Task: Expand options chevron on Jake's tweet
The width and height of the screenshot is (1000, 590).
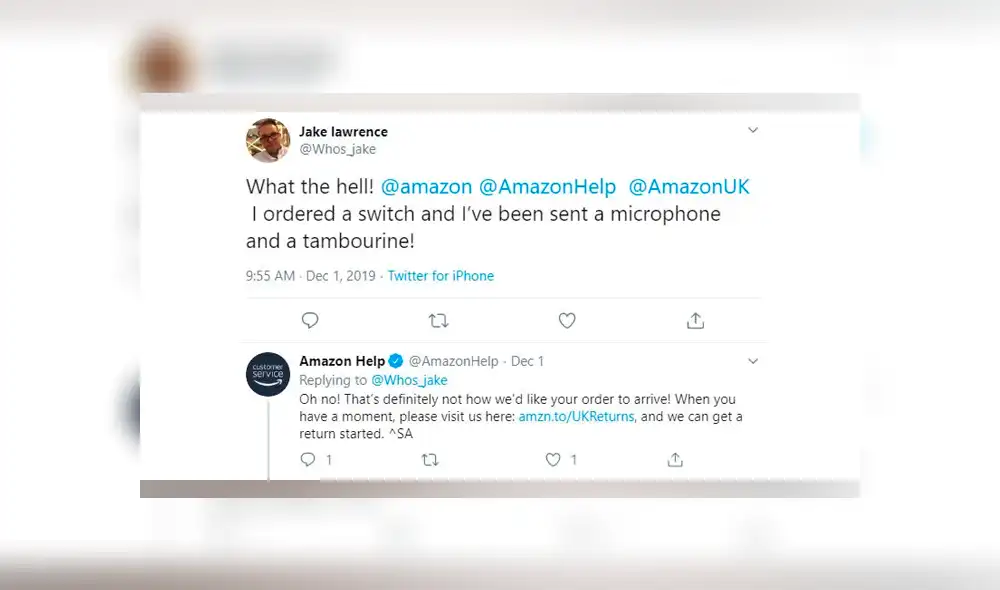Action: click(x=753, y=130)
